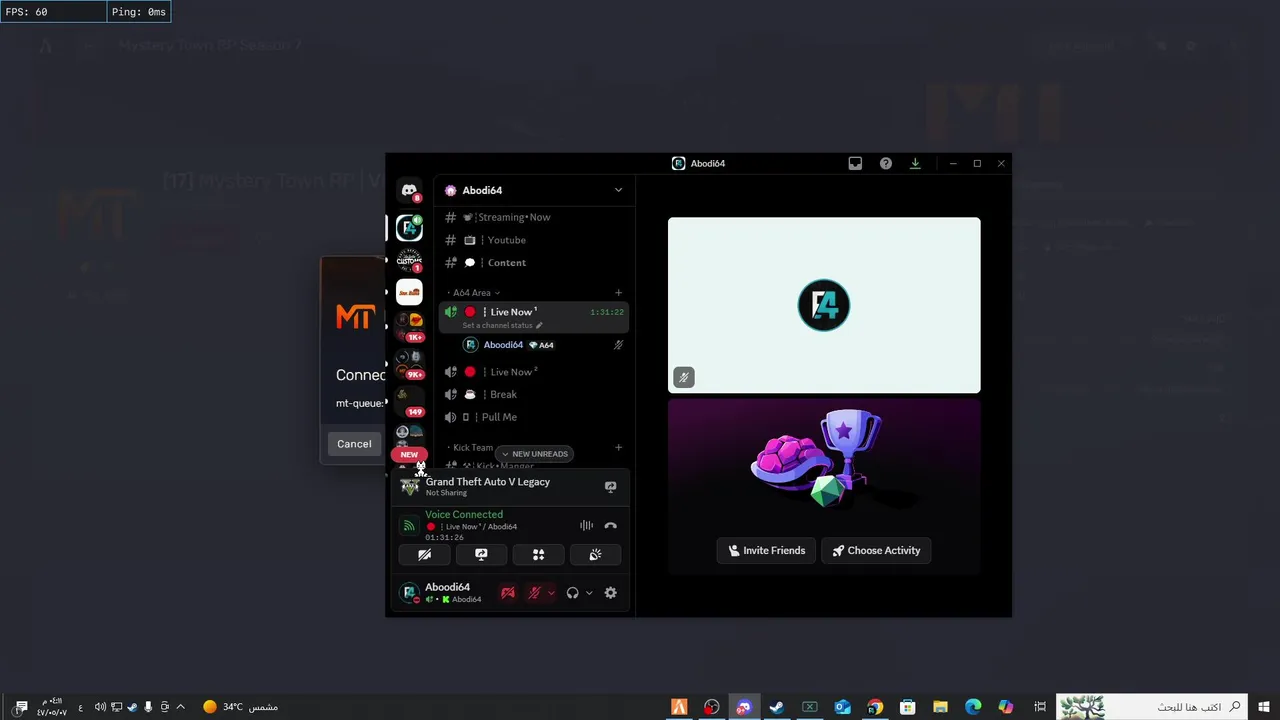The height and width of the screenshot is (720, 1280).
Task: Stream Grand Theft Auto V Legacy icon
Action: [611, 487]
